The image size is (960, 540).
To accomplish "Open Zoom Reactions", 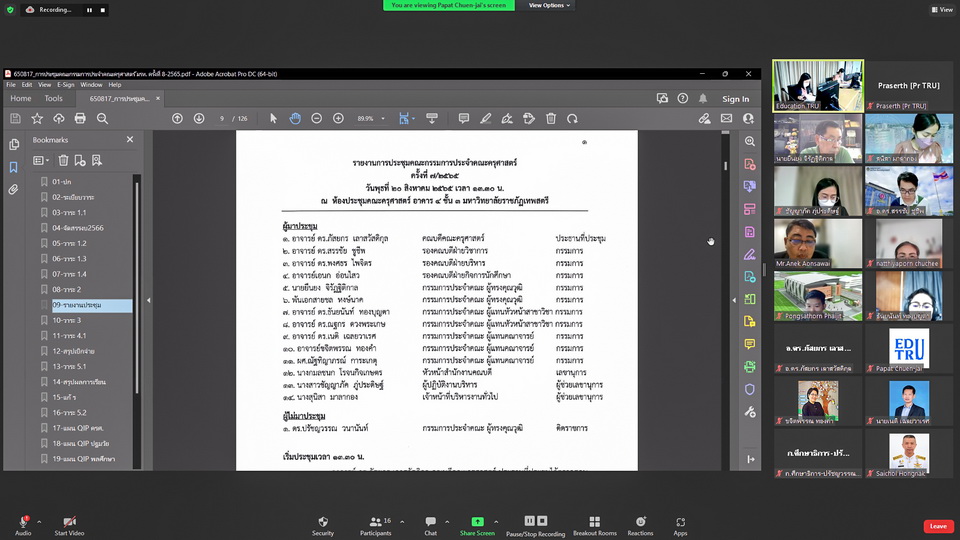I will 640,525.
